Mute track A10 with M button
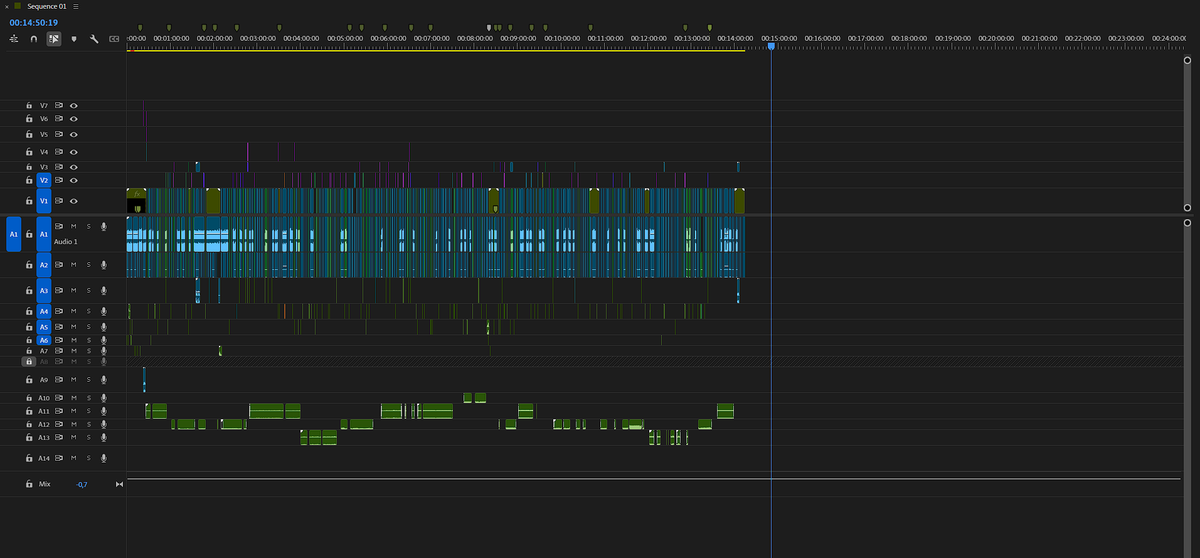Image resolution: width=1200 pixels, height=558 pixels. click(x=73, y=398)
